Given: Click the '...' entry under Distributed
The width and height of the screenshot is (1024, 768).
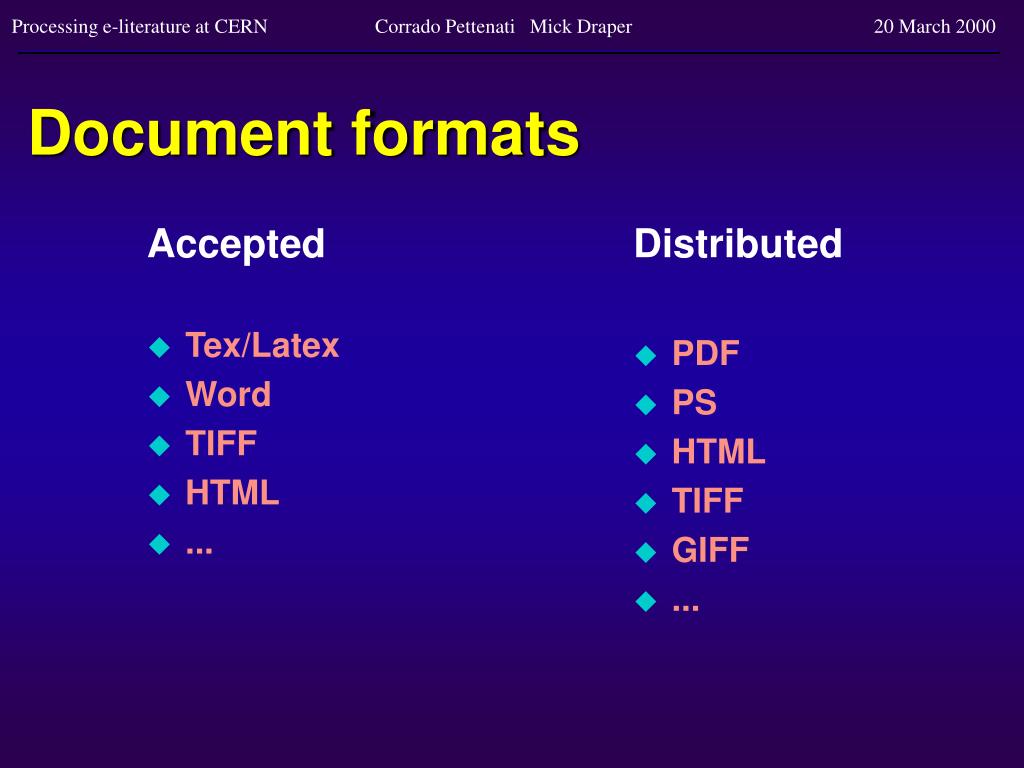Looking at the screenshot, I should pos(686,607).
